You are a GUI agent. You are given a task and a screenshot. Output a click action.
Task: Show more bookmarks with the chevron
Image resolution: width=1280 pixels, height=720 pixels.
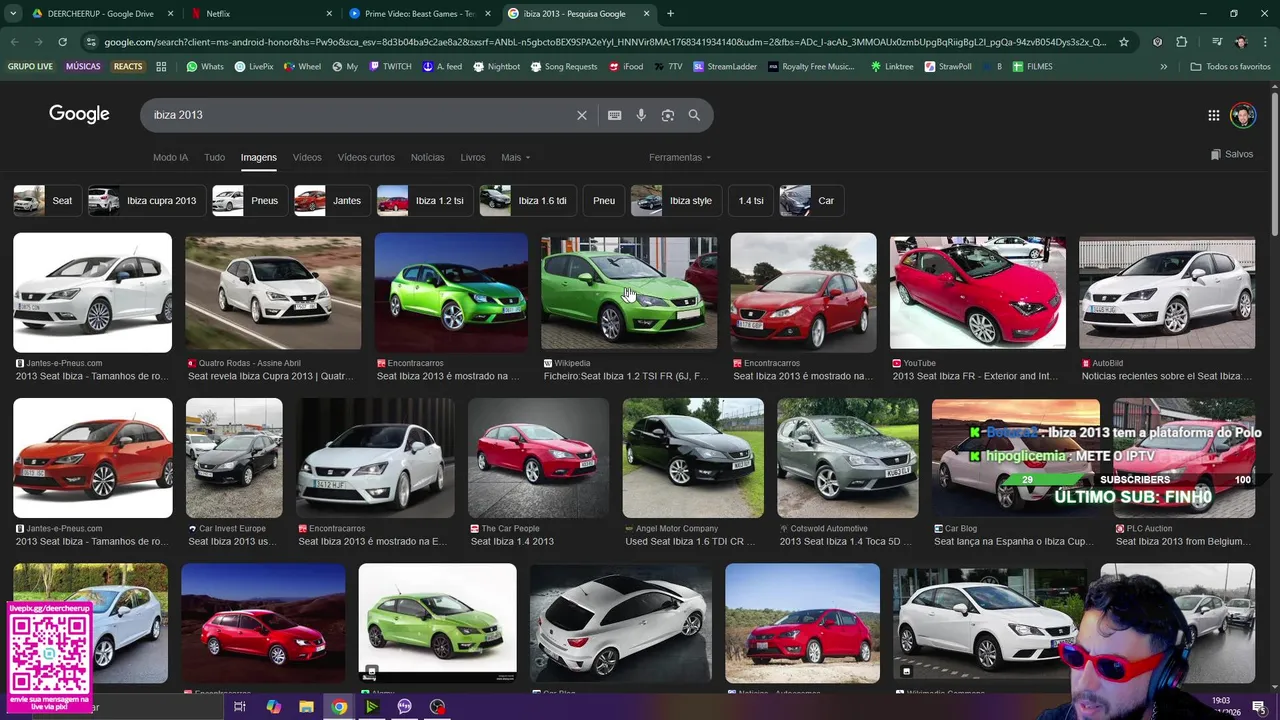pos(1163,66)
